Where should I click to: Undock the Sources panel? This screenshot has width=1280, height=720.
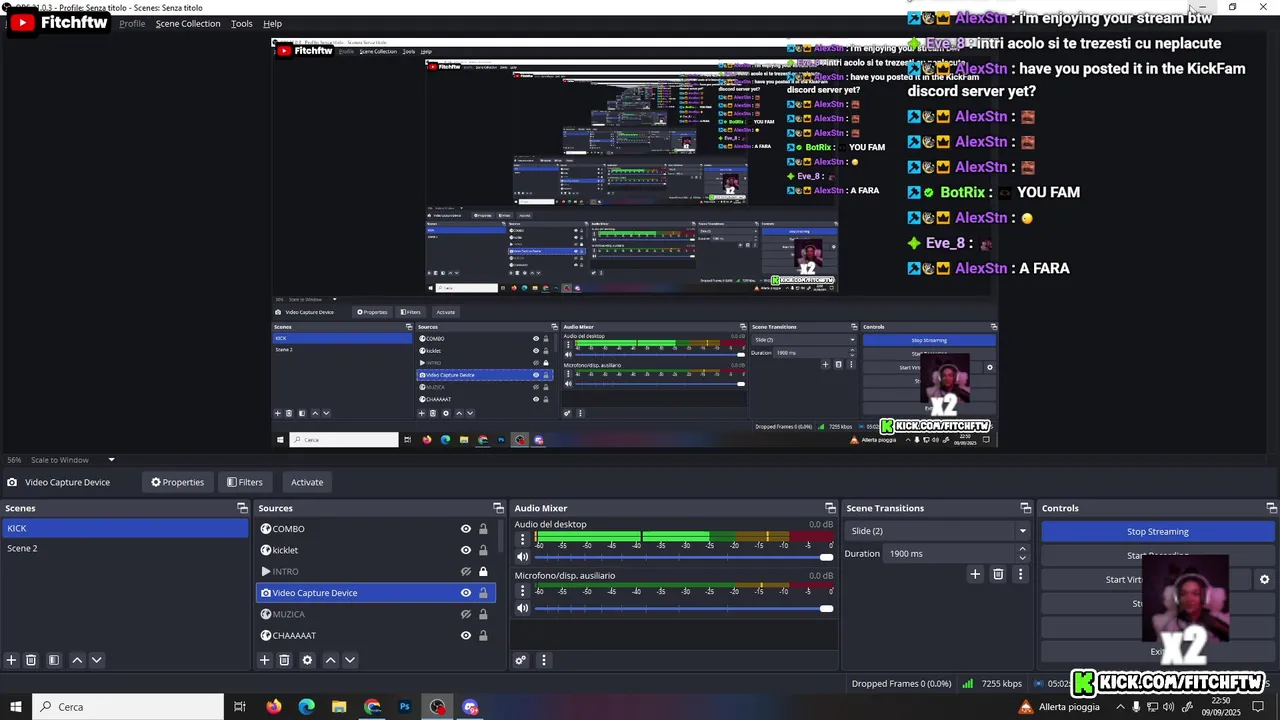(x=498, y=508)
